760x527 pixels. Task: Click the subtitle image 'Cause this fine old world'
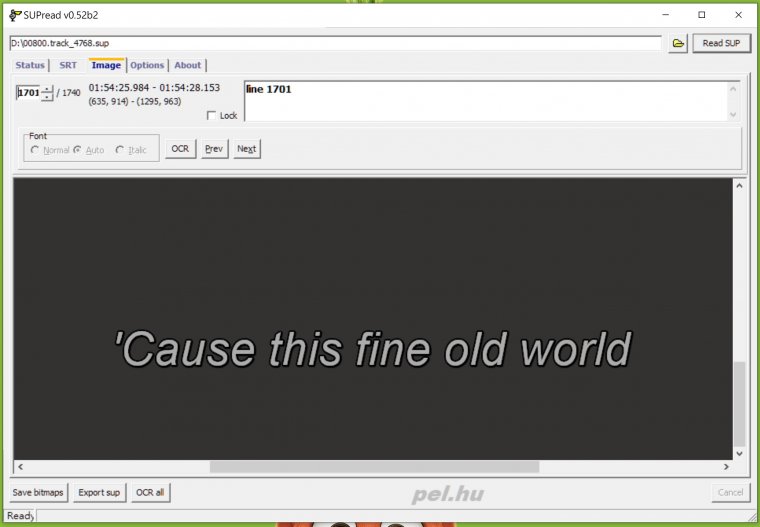pos(373,349)
